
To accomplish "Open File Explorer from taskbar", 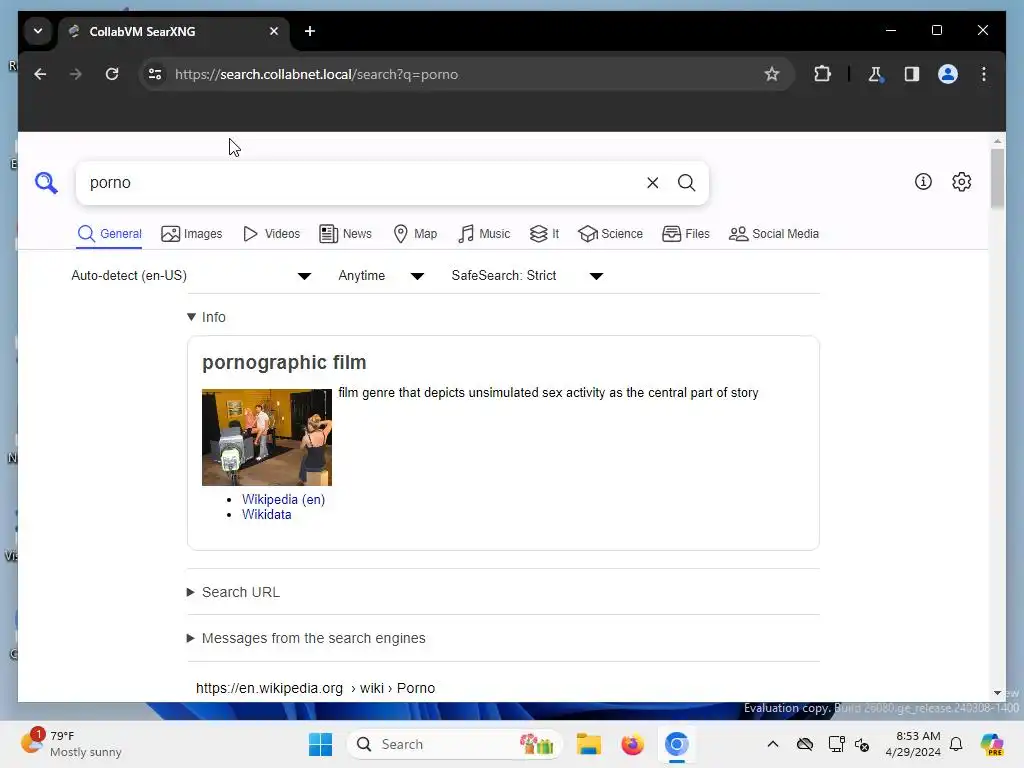I will tap(588, 744).
